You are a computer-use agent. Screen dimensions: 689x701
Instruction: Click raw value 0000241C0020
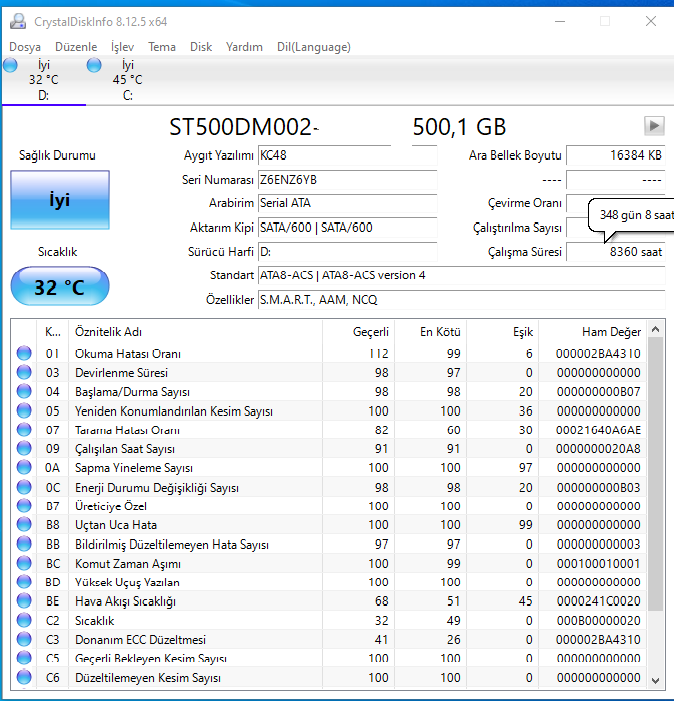[598, 601]
